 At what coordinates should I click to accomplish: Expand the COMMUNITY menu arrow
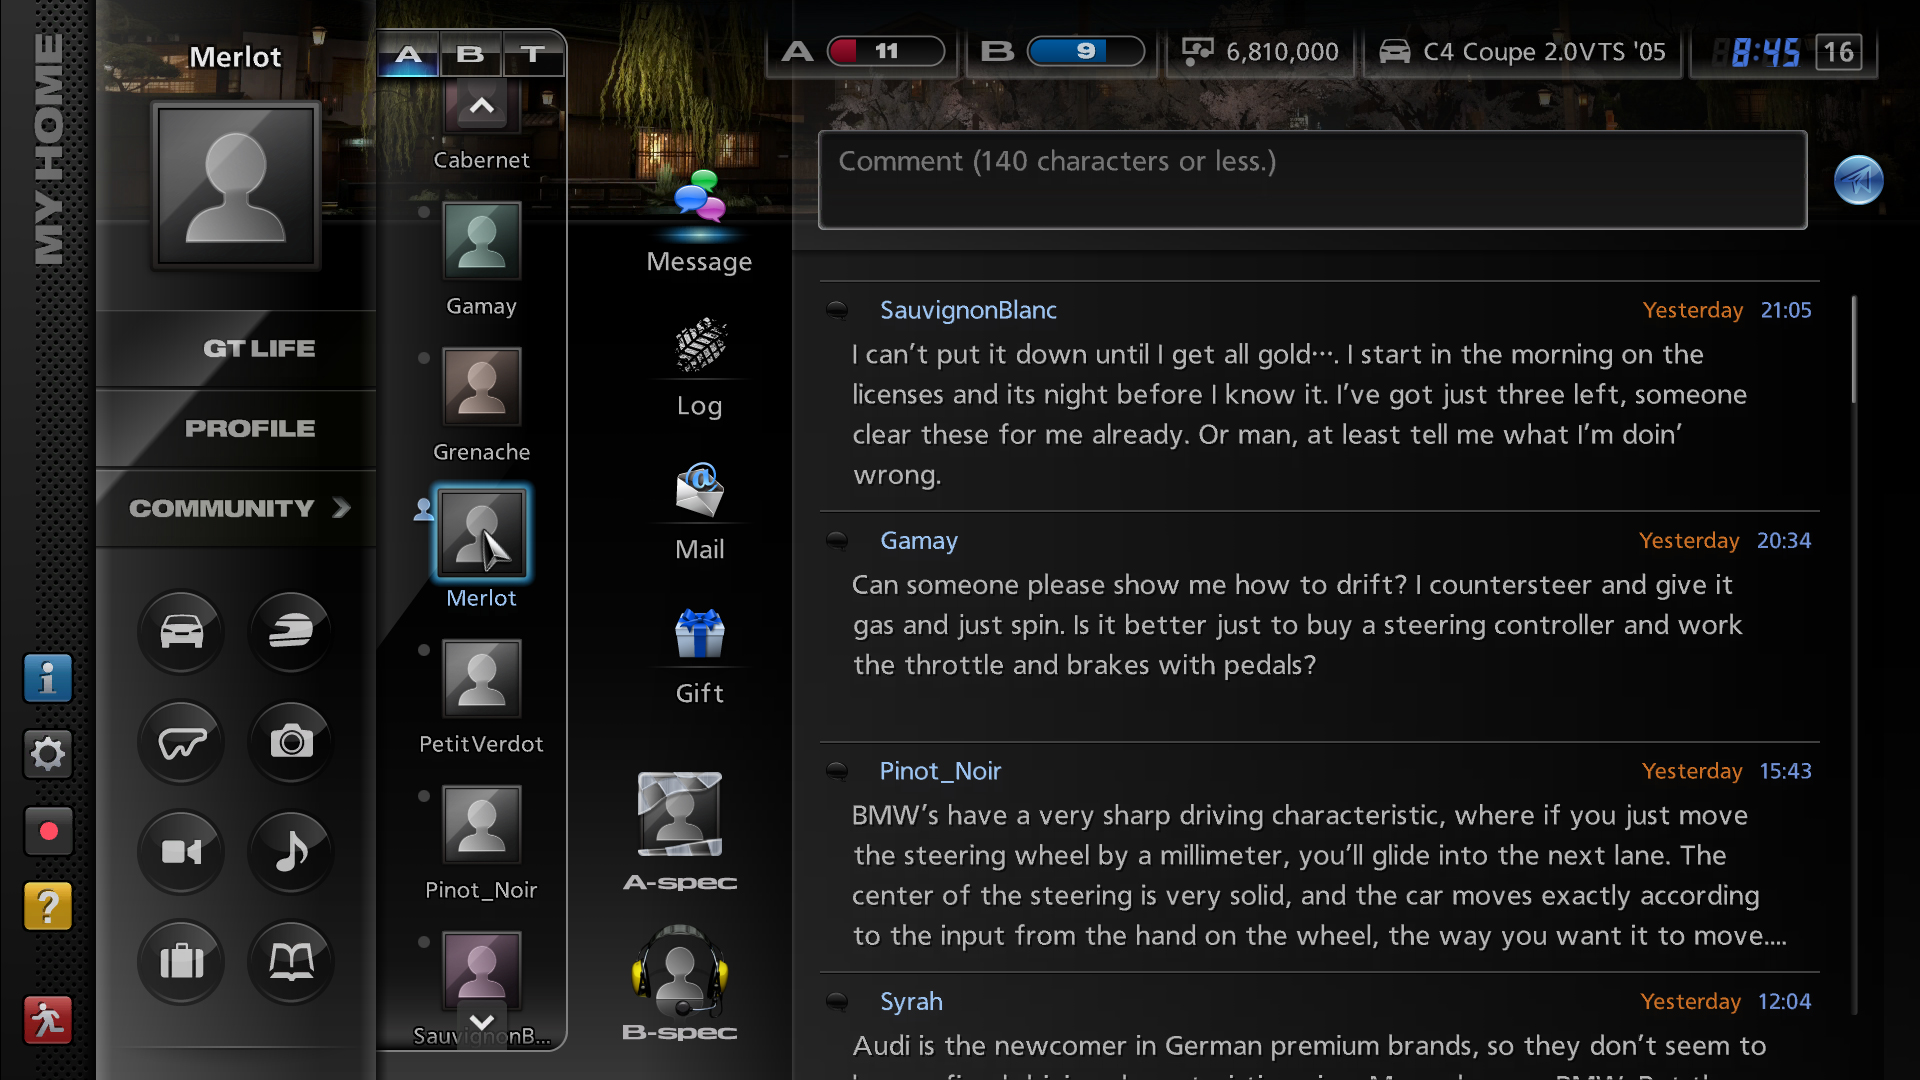(x=341, y=508)
